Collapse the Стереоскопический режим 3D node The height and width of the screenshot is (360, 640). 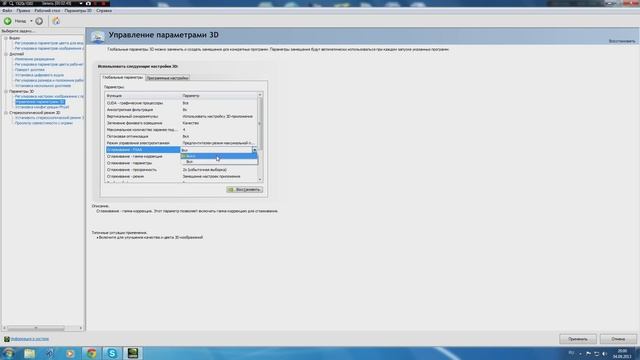pyautogui.click(x=6, y=113)
